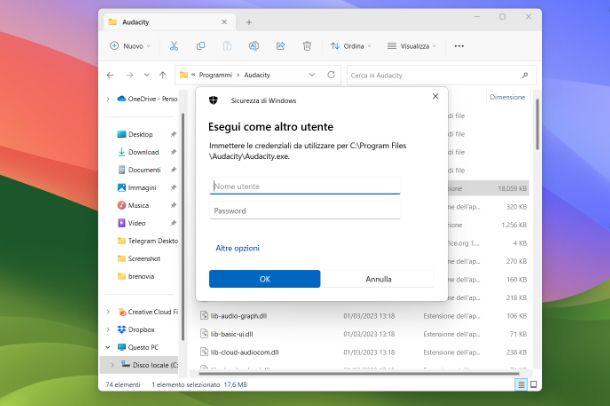
Task: Open Documenti in the sidebar
Action: [139, 170]
